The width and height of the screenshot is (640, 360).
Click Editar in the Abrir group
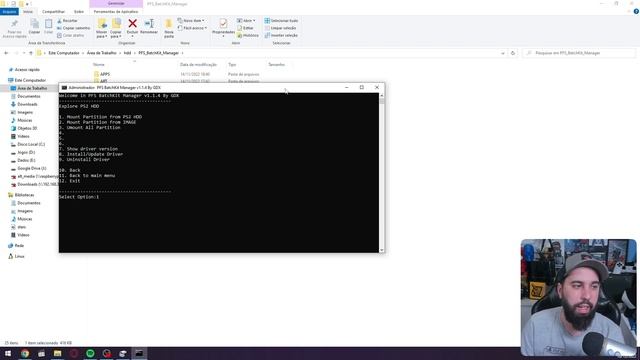point(245,28)
